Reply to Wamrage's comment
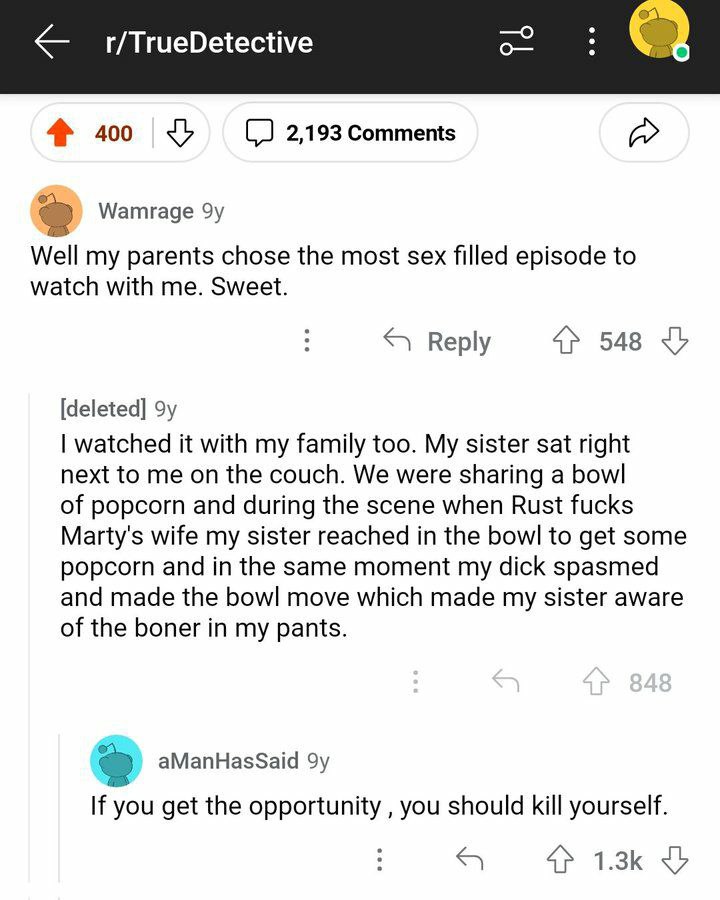Screen dimensions: 720x900 point(438,341)
